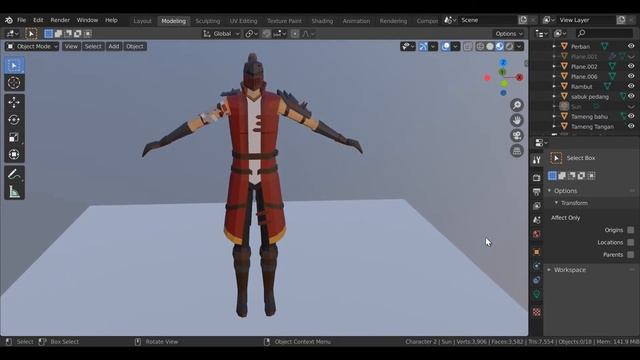
Task: Pick the Annotate tool
Action: coord(14,174)
